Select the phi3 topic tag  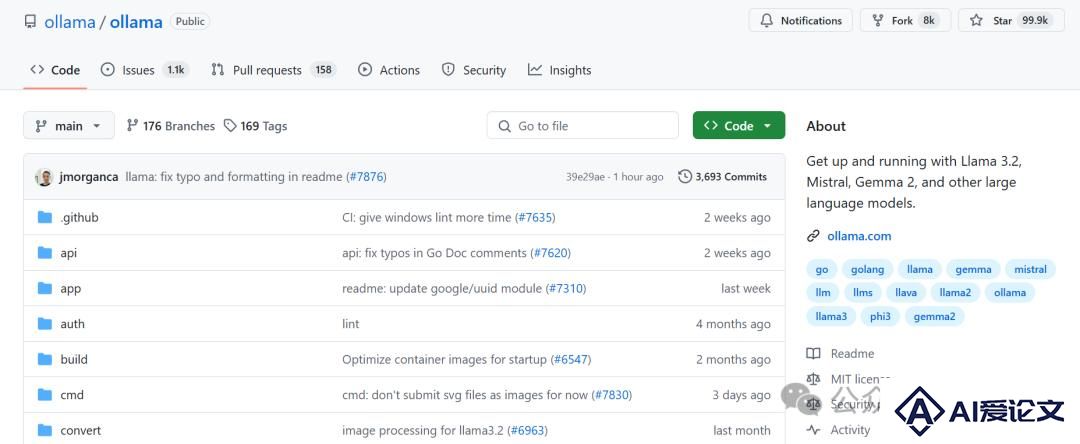click(x=880, y=317)
